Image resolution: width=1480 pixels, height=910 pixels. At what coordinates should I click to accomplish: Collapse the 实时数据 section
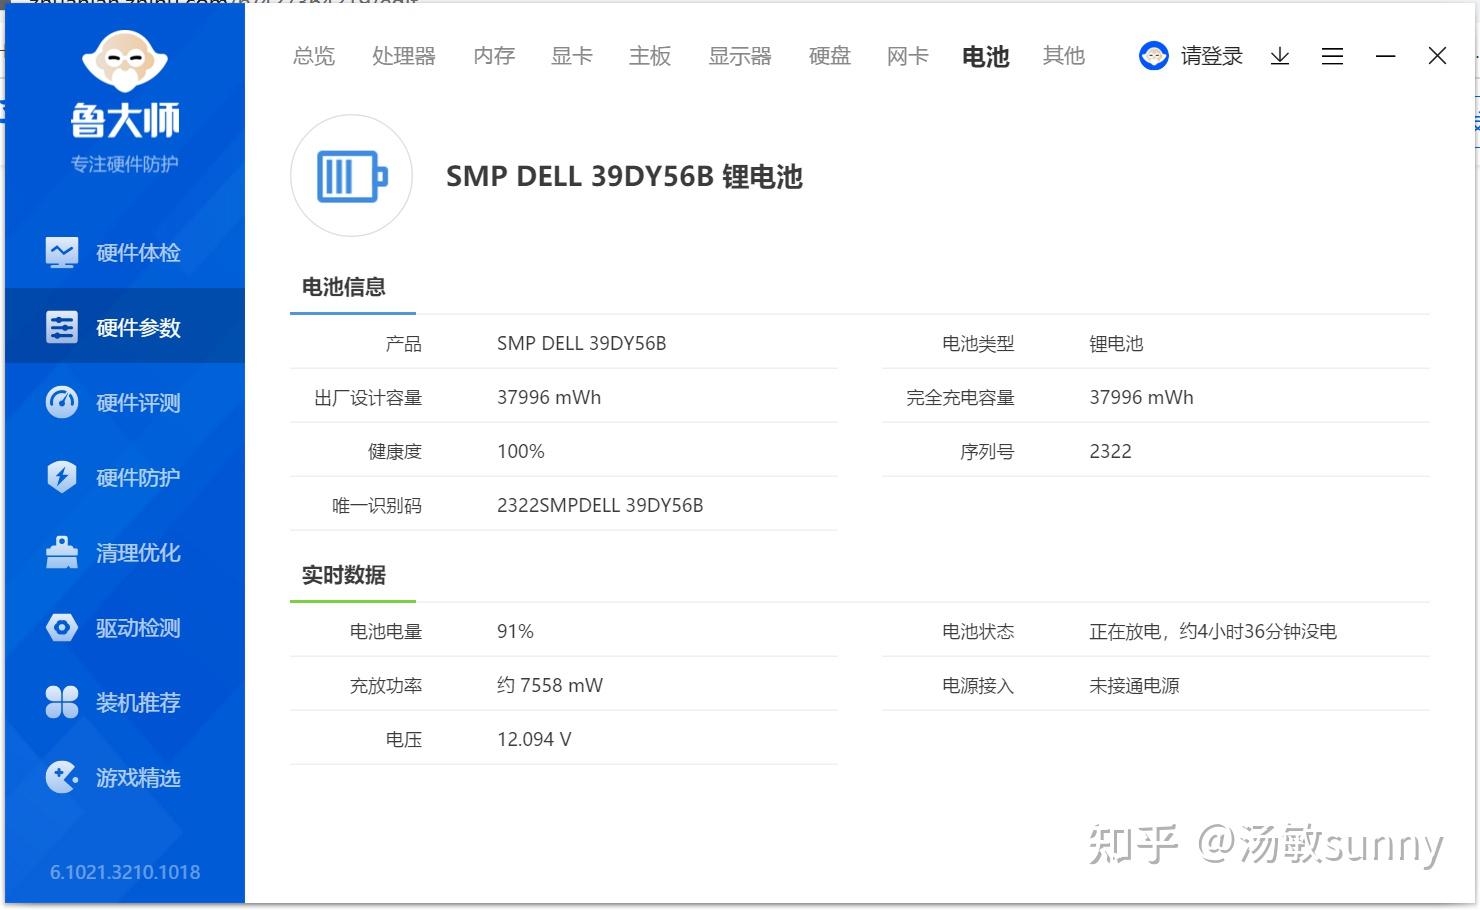point(344,575)
